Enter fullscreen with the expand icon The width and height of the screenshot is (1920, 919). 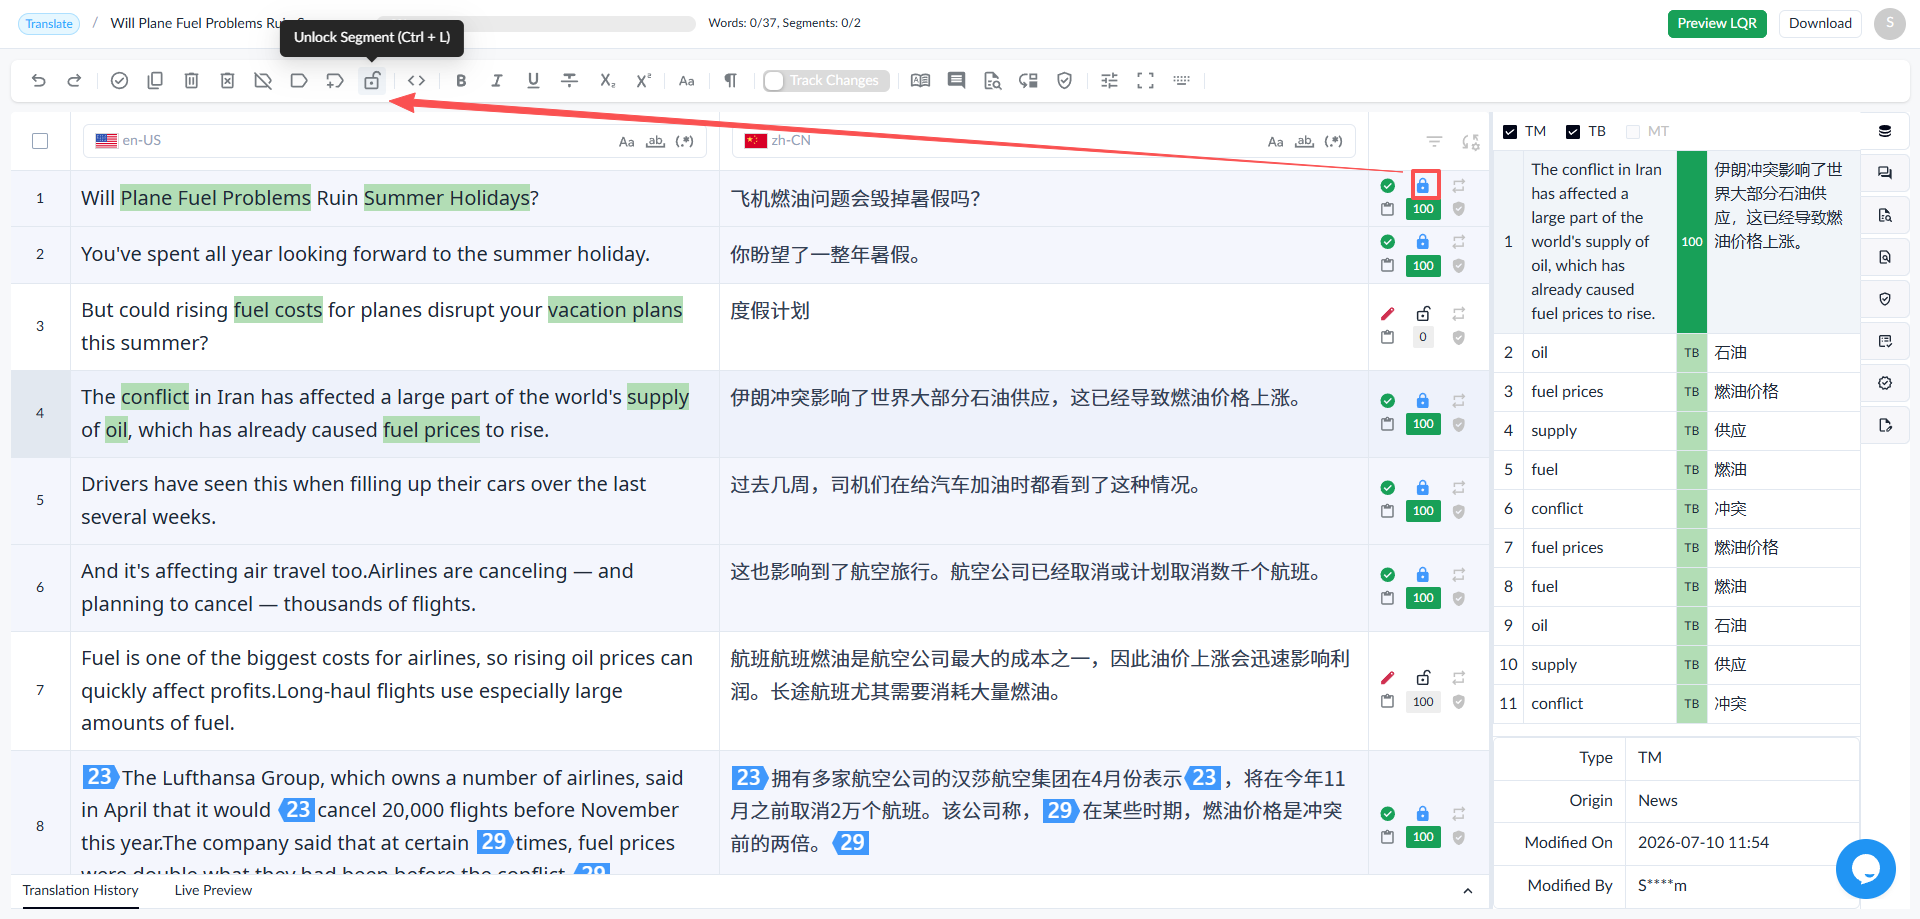pyautogui.click(x=1145, y=81)
